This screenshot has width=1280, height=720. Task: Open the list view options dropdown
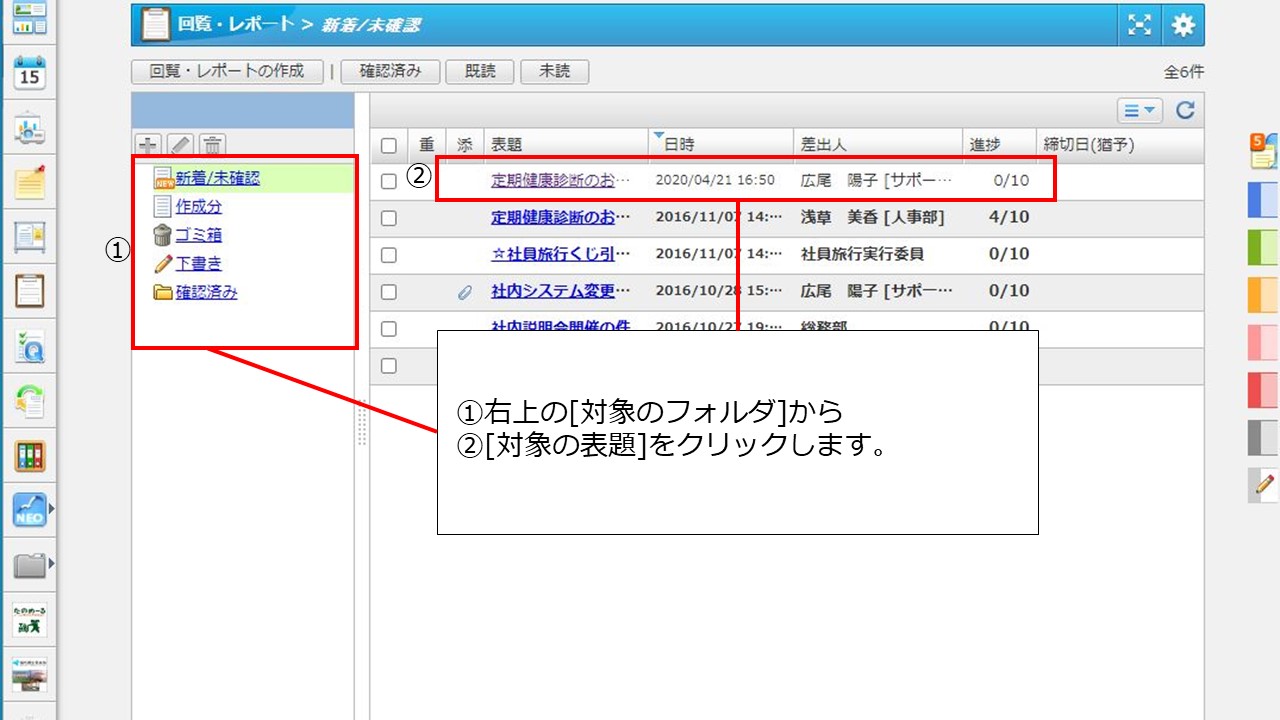click(x=1139, y=110)
